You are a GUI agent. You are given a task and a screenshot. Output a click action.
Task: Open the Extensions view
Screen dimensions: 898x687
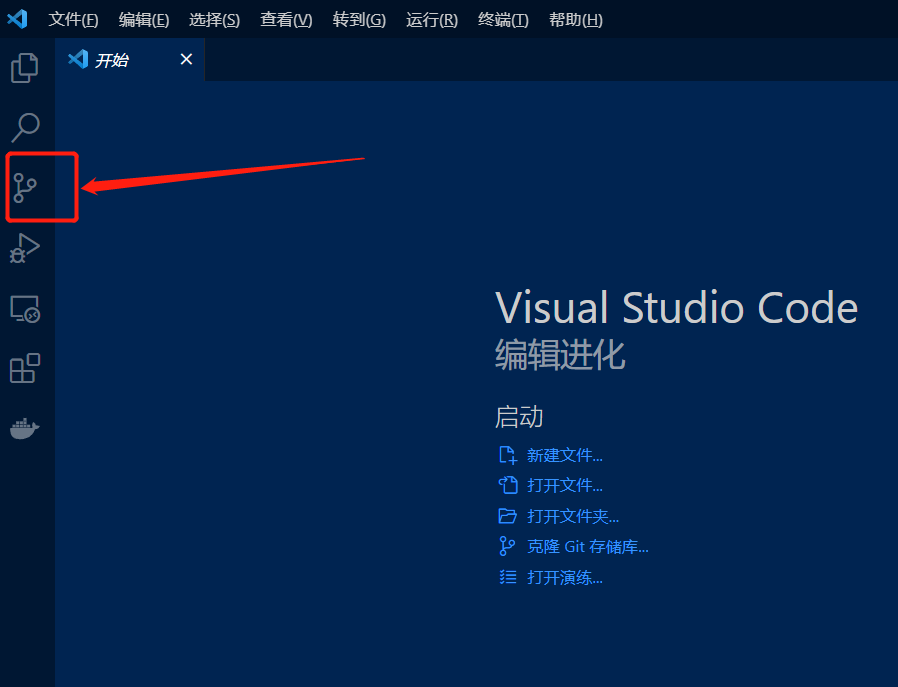(25, 368)
